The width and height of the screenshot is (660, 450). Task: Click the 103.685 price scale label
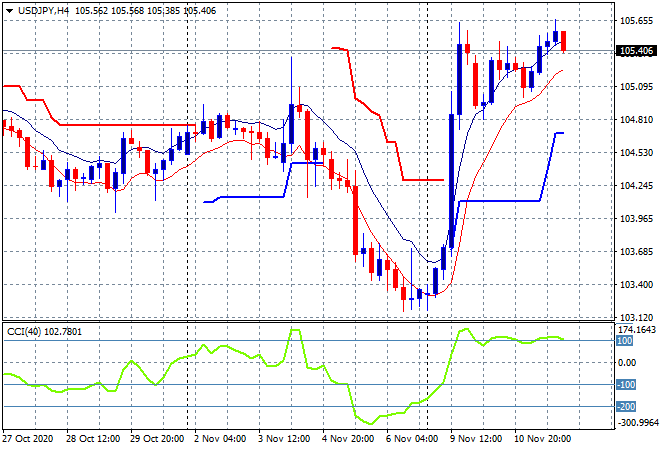click(x=636, y=252)
